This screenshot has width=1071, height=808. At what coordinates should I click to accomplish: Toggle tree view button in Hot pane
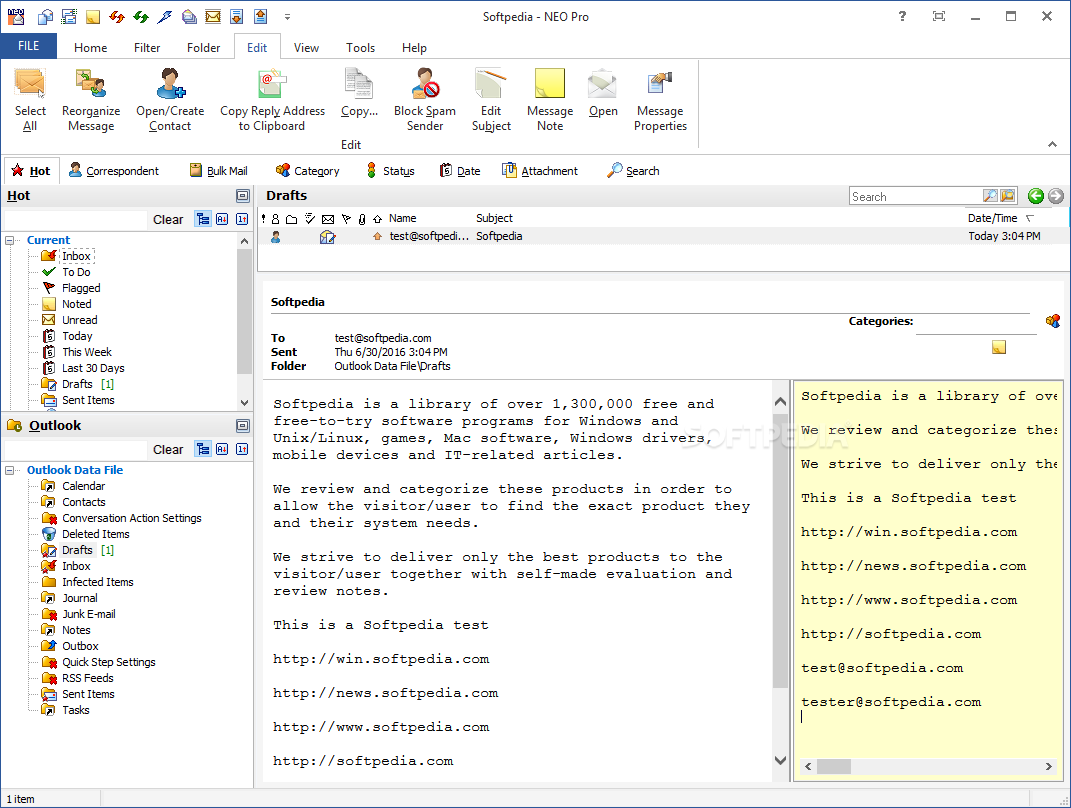pos(203,219)
